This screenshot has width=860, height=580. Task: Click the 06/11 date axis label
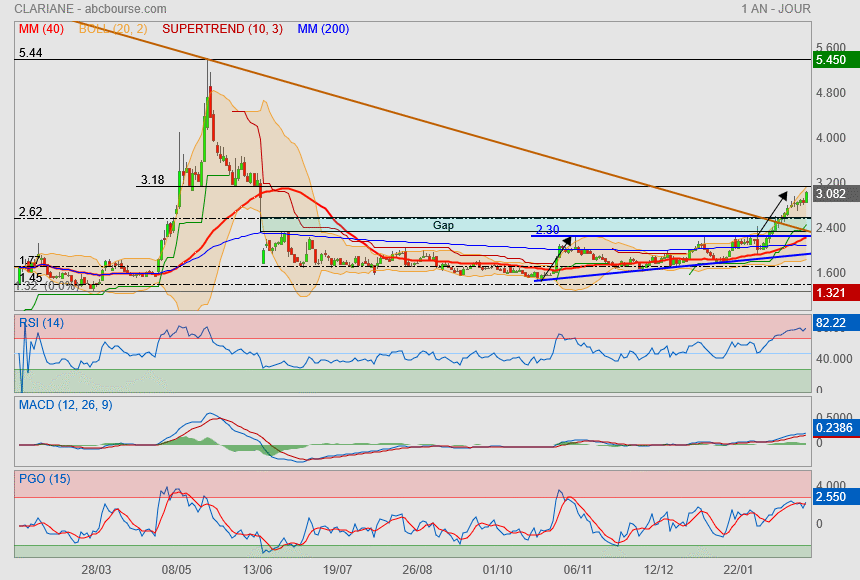point(578,570)
